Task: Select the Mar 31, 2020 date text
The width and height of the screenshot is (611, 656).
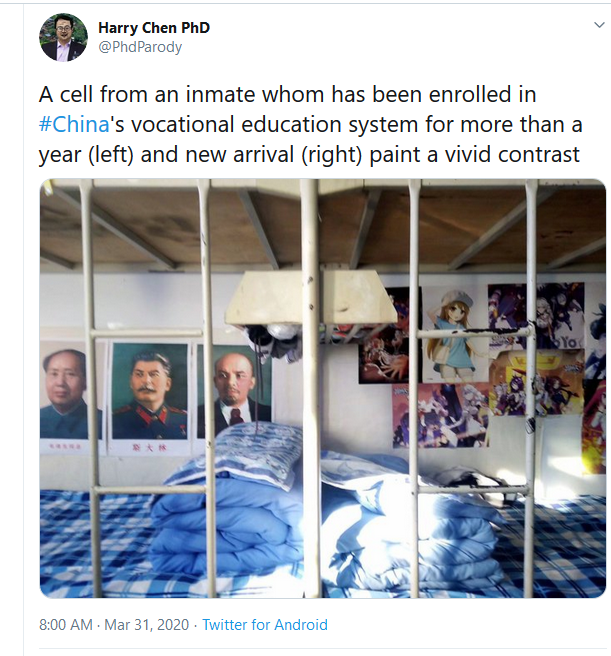Action: click(x=146, y=625)
